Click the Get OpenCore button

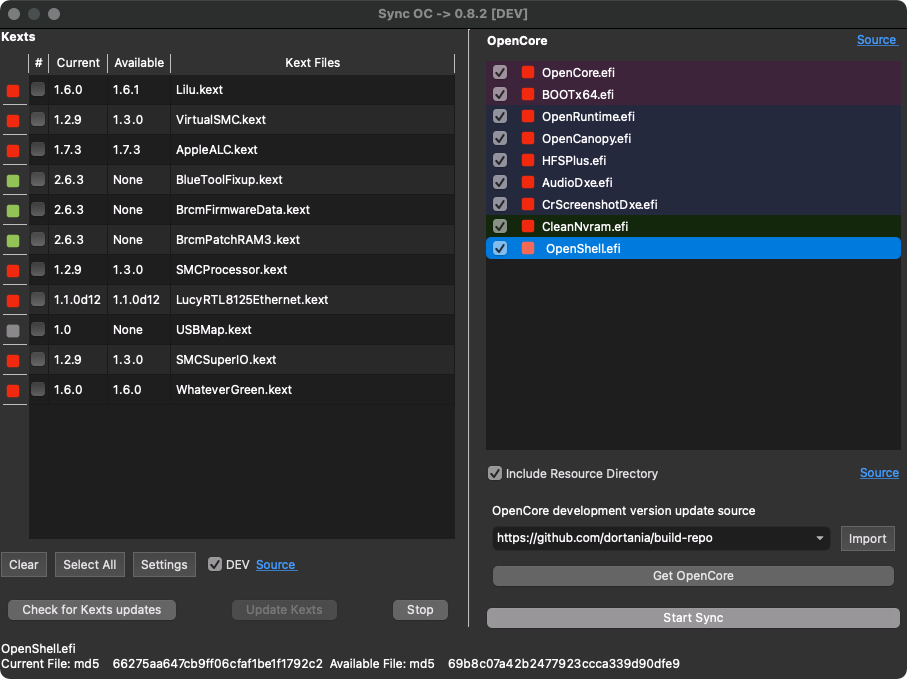[x=693, y=575]
